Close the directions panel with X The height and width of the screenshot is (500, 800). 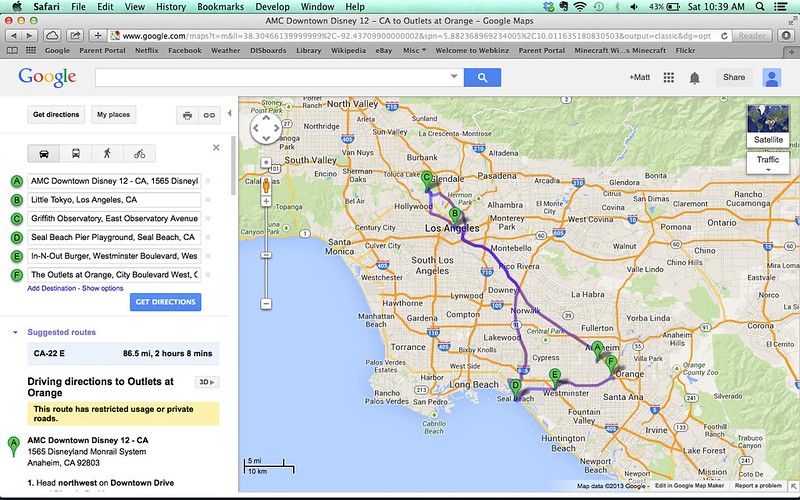[216, 147]
